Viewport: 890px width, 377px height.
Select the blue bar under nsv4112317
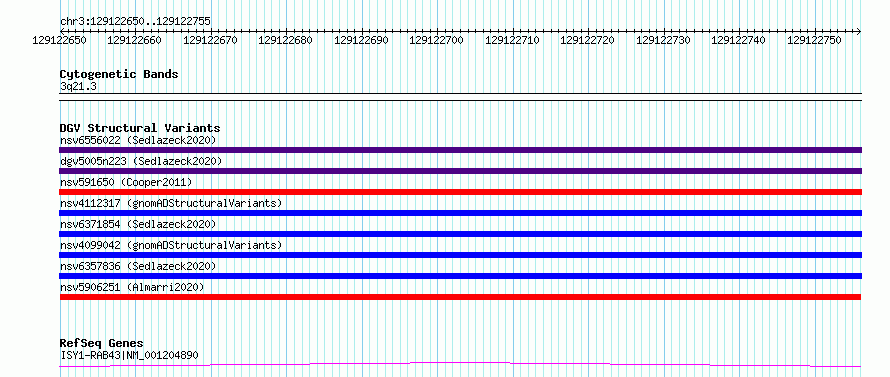tap(460, 213)
